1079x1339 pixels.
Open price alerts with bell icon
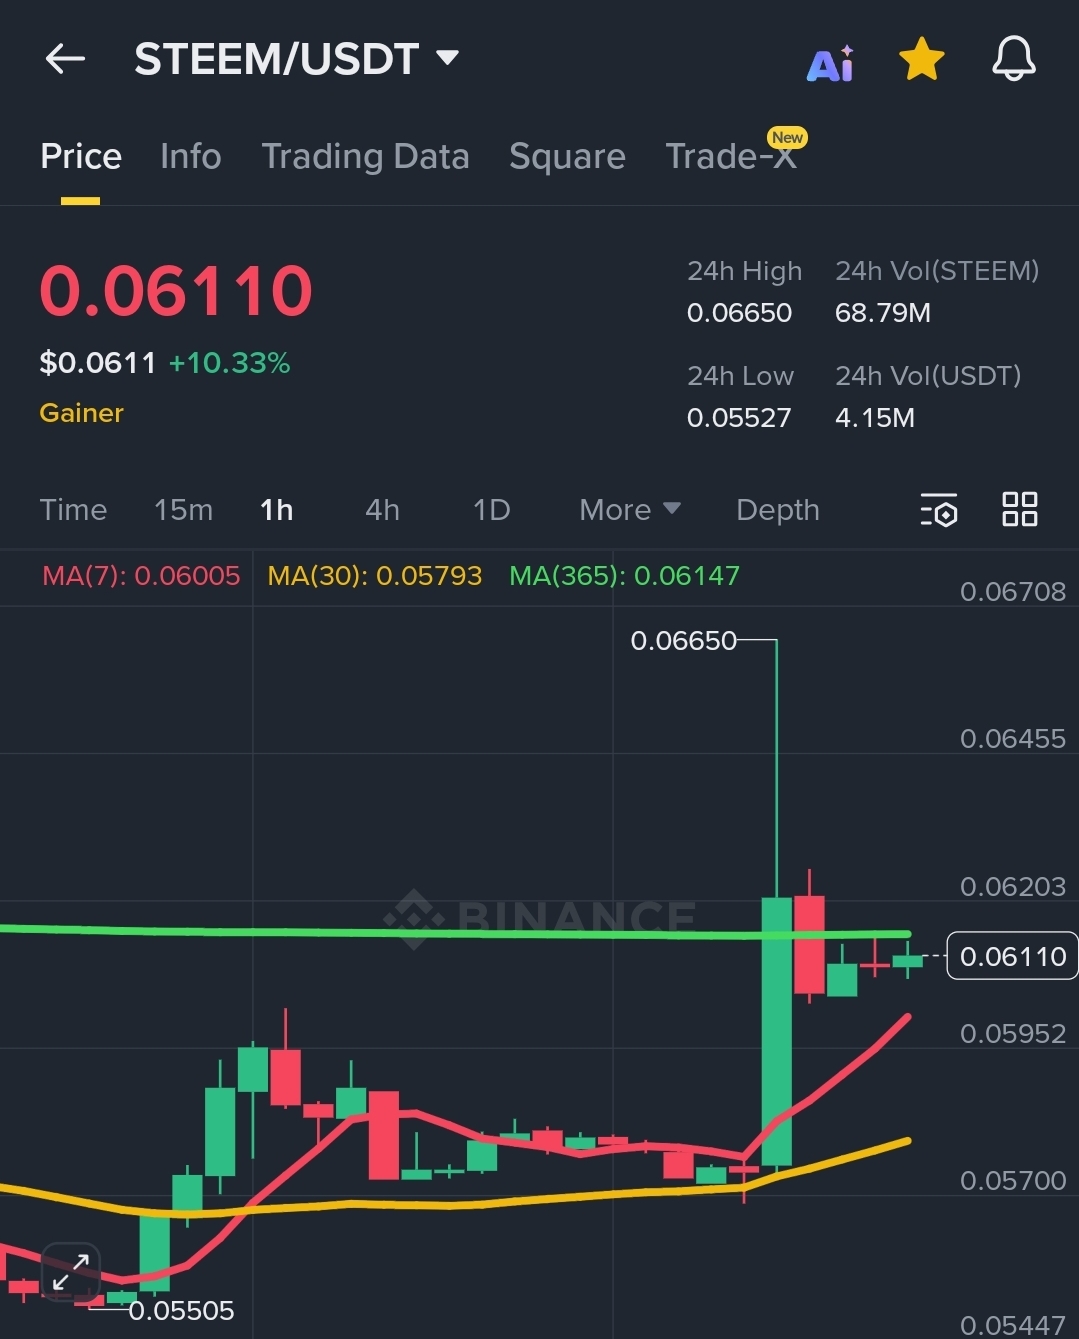[x=1013, y=59]
